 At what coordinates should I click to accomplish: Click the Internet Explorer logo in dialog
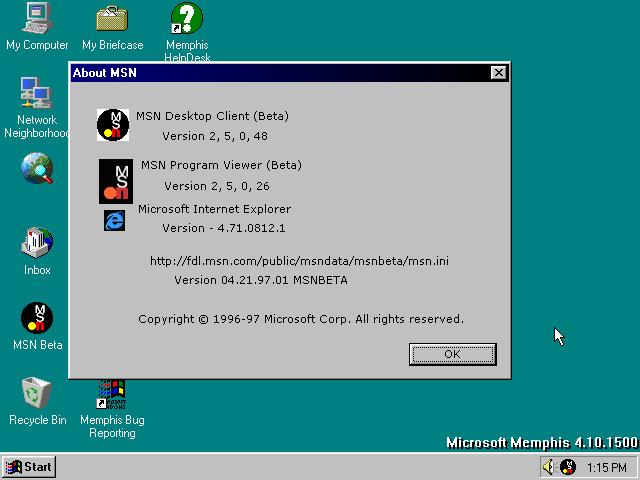pyautogui.click(x=114, y=221)
